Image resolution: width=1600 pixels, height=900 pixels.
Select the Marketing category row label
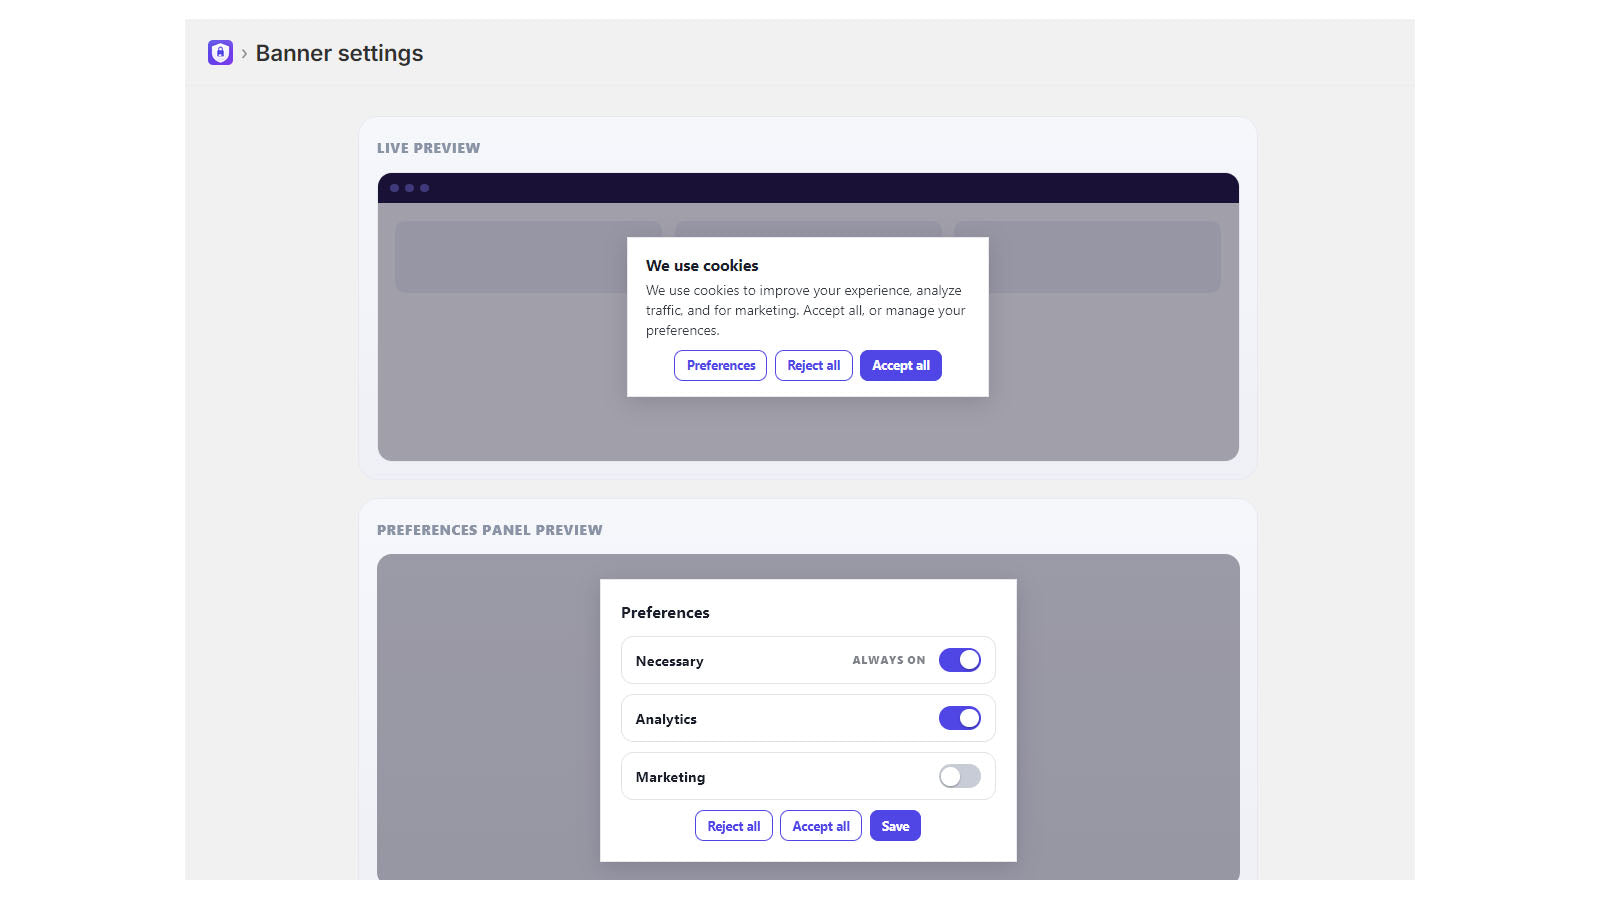tap(670, 777)
